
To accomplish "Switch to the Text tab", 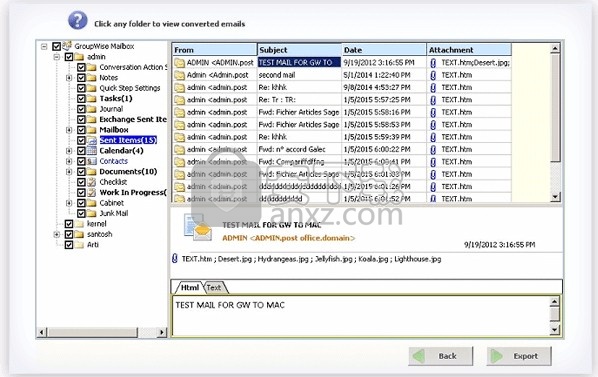I will 215,288.
